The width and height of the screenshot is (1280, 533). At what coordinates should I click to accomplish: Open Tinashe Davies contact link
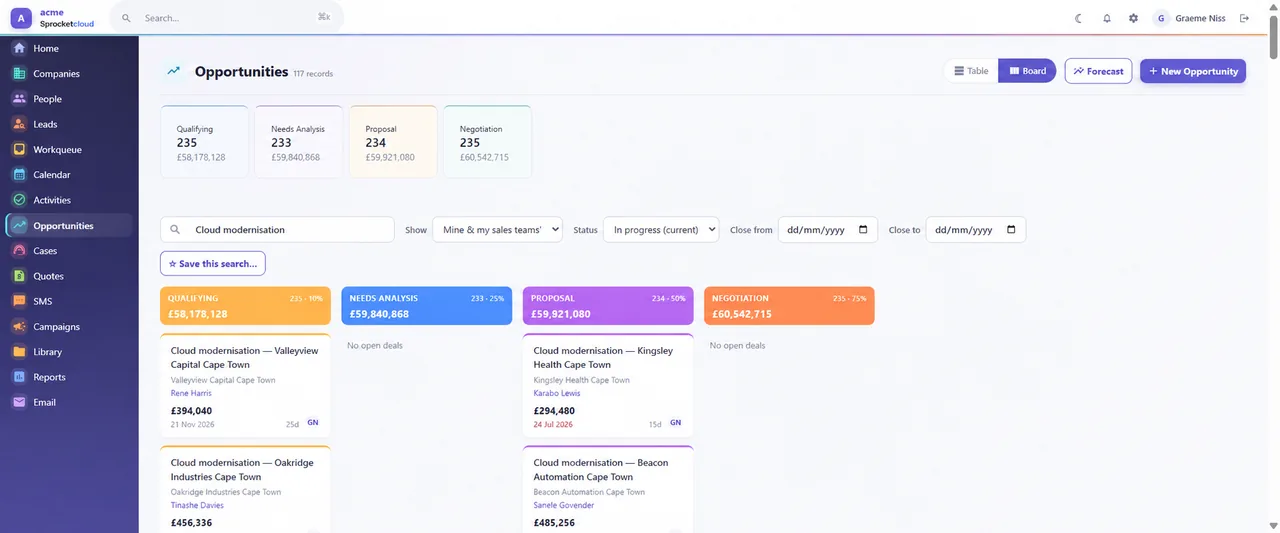[197, 505]
